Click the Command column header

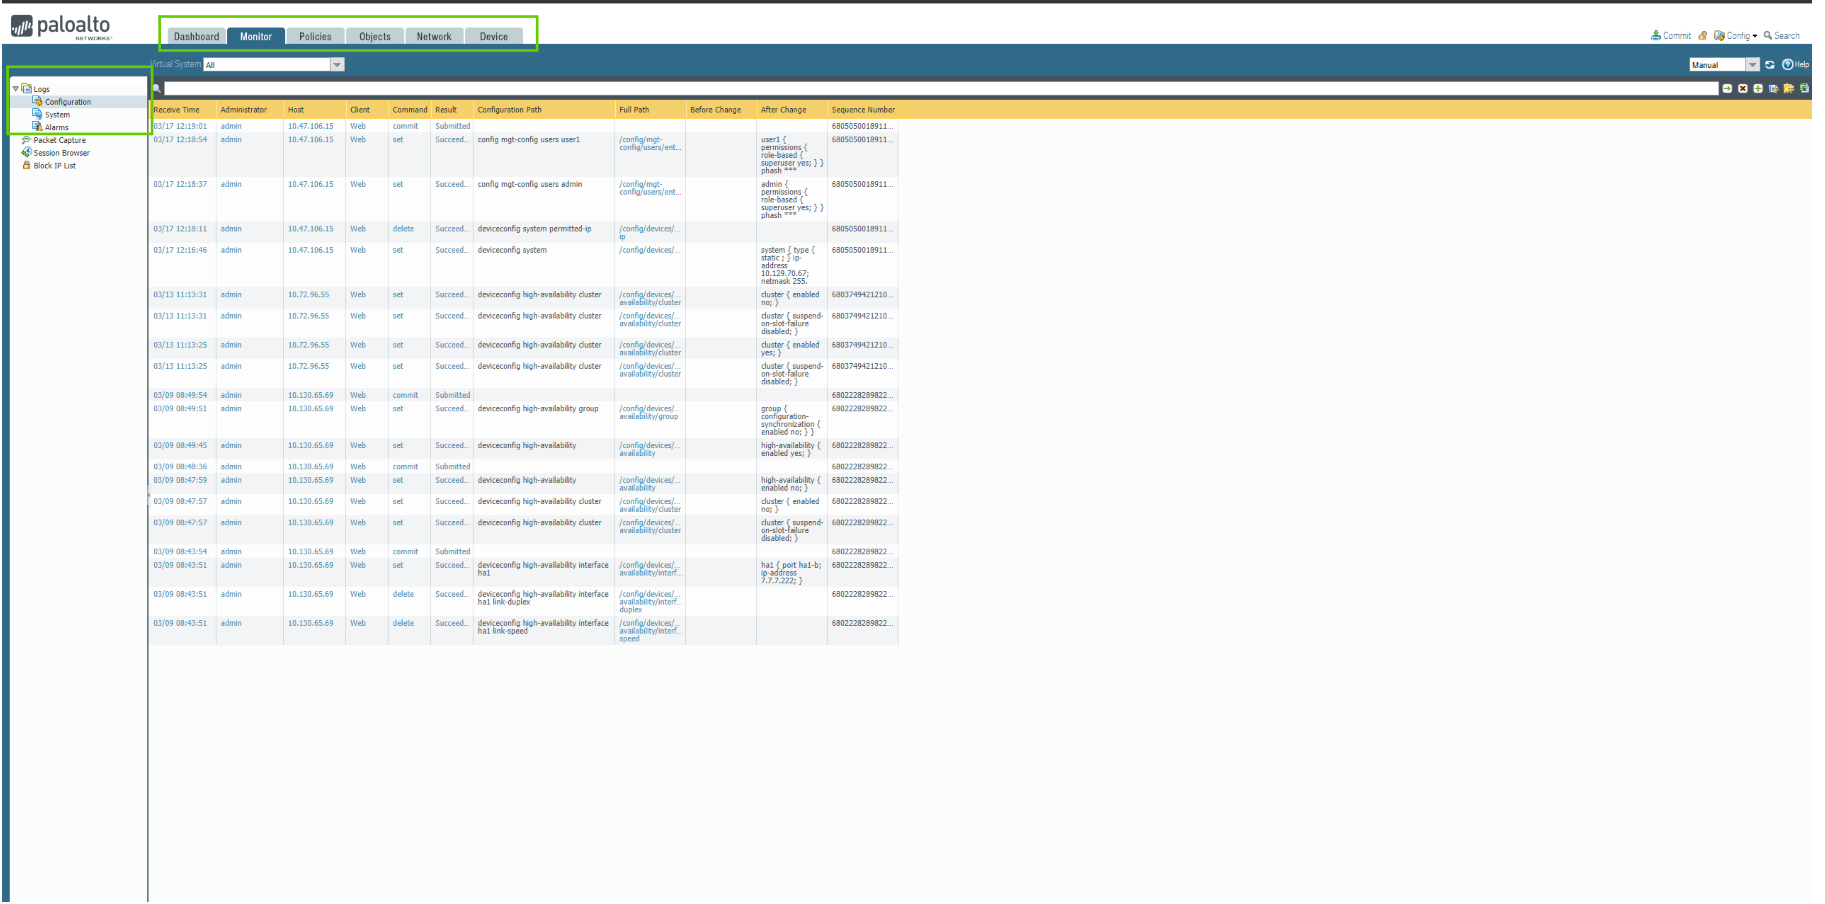click(410, 110)
